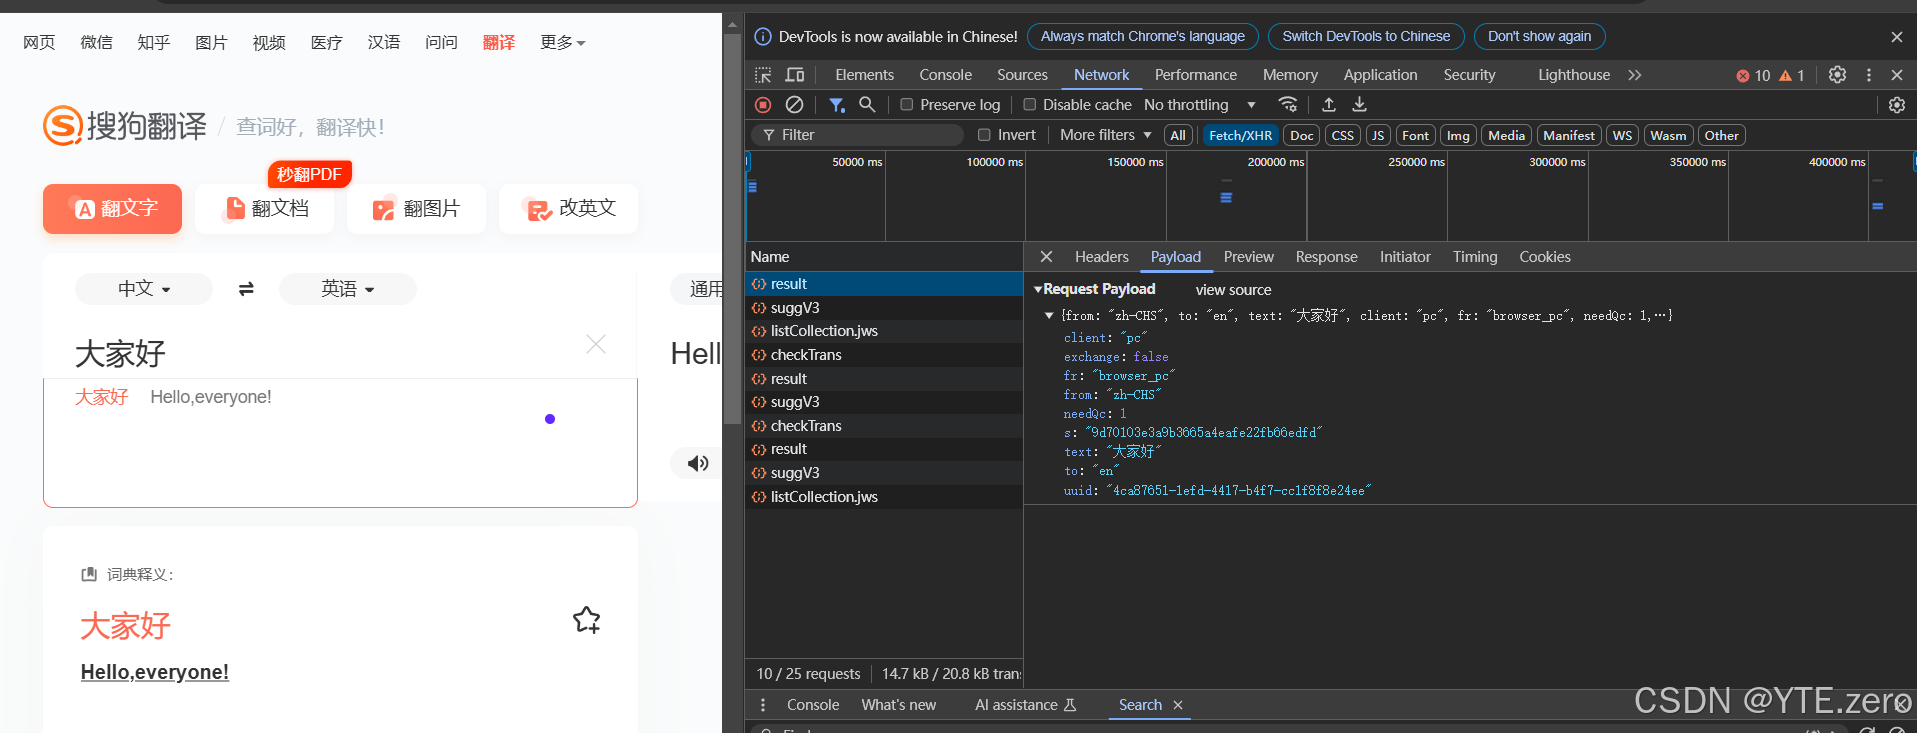Close the request details pane
The width and height of the screenshot is (1917, 733).
1046,257
